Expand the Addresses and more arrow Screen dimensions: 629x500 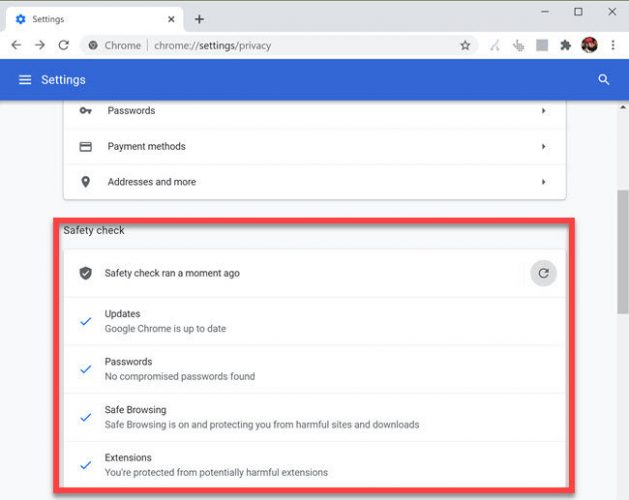click(543, 182)
